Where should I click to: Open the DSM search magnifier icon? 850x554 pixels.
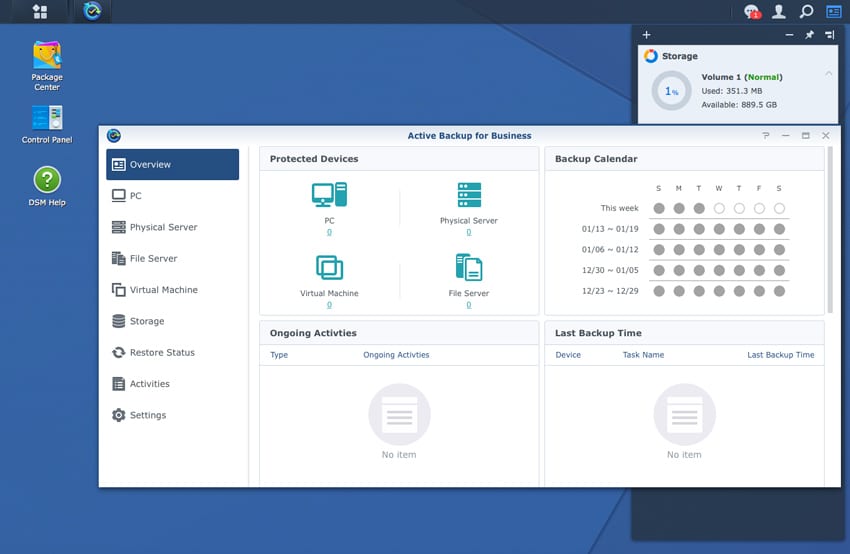(807, 11)
